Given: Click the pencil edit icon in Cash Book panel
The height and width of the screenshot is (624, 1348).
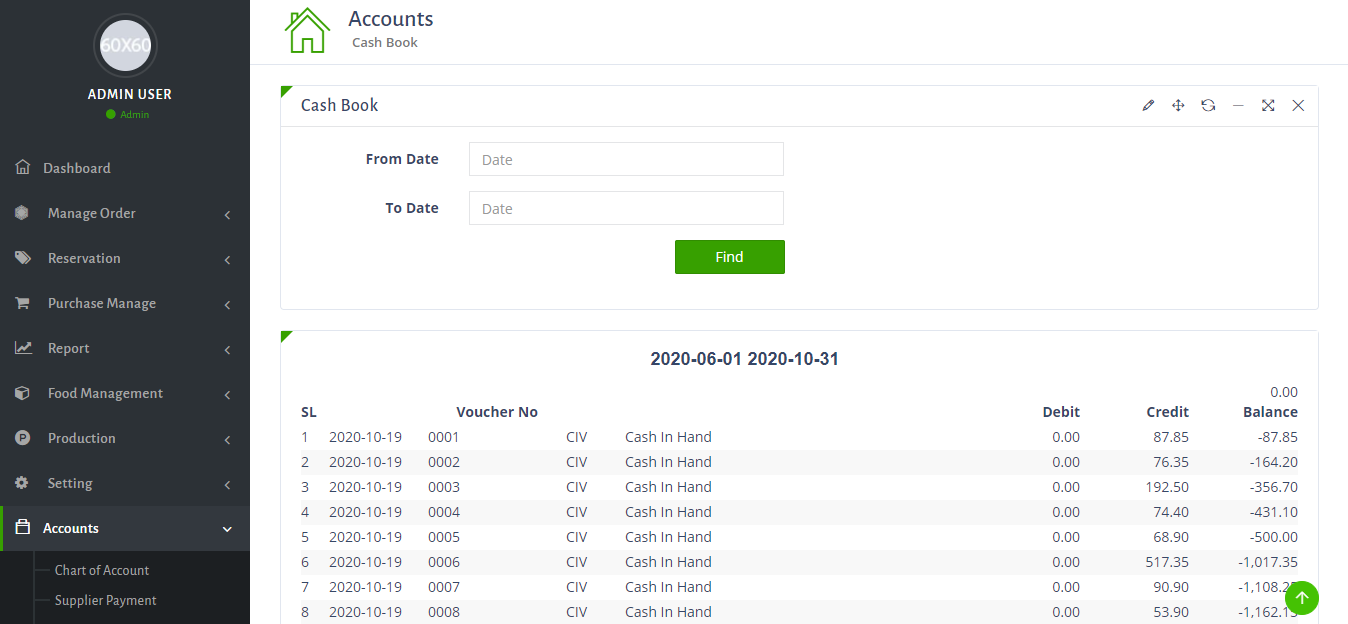Looking at the screenshot, I should click(1148, 106).
